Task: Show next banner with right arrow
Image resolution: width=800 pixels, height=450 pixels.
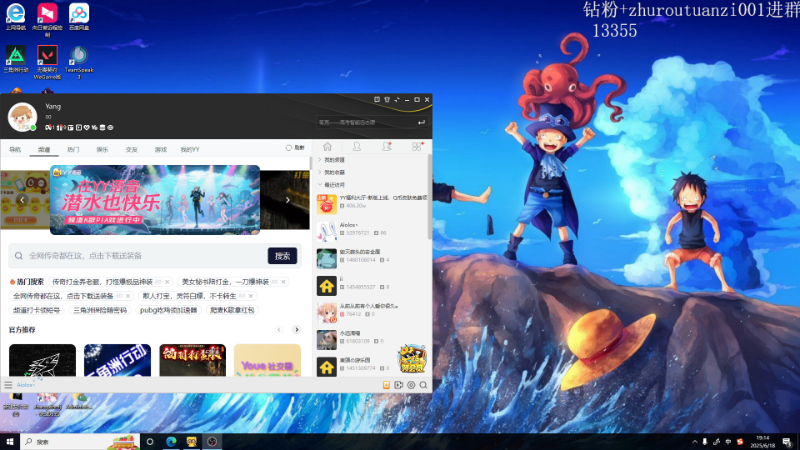Action: (x=288, y=200)
